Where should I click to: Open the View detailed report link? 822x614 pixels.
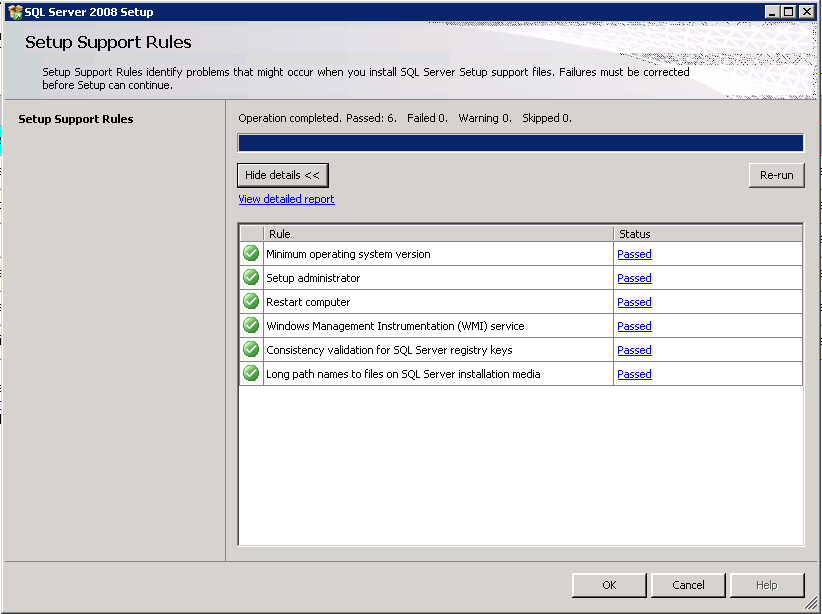pos(286,199)
